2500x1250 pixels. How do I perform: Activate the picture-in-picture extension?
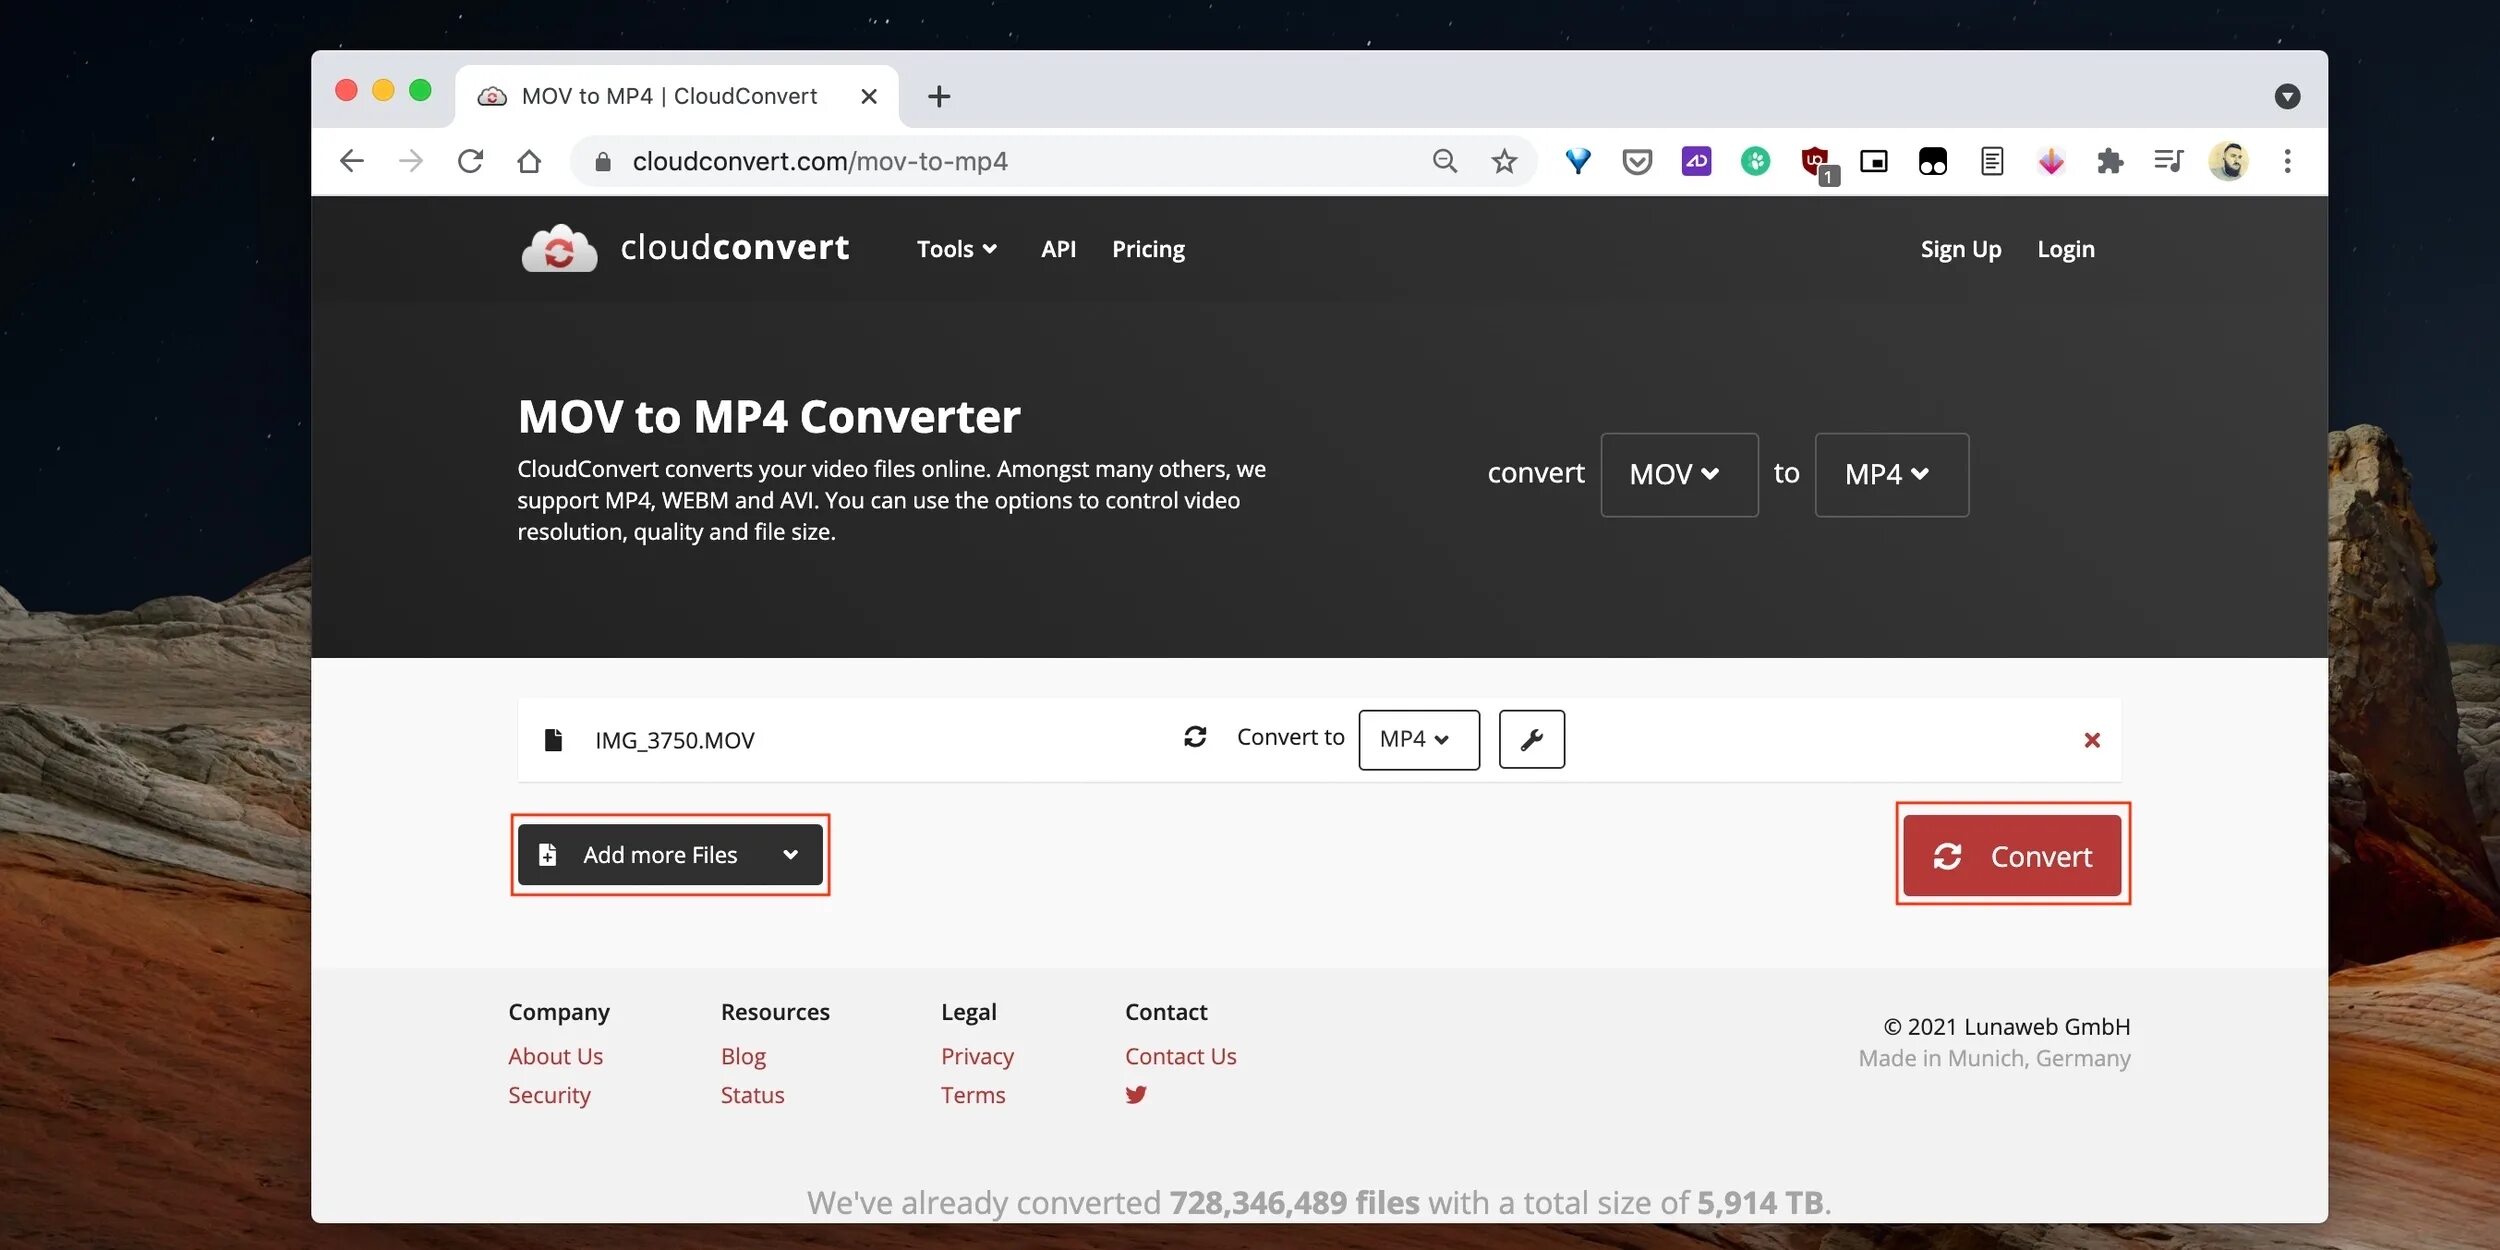(1874, 161)
